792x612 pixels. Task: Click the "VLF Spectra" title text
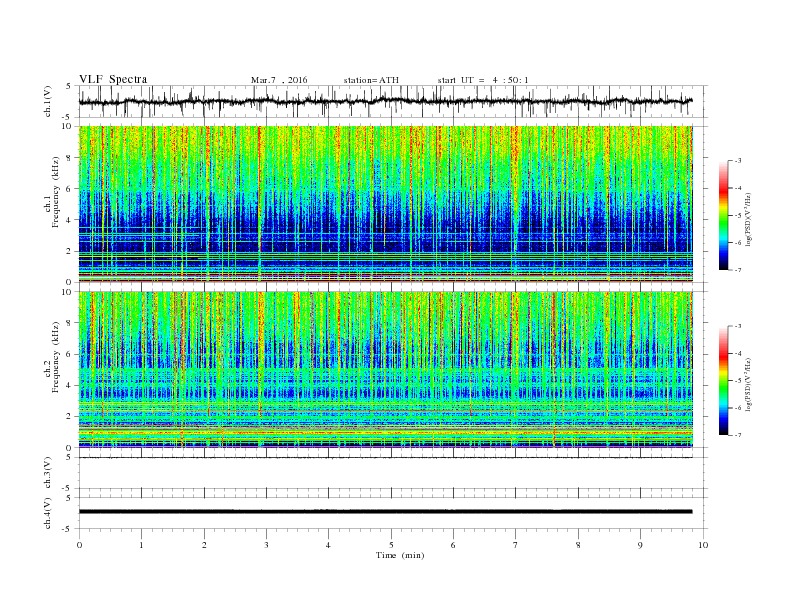click(x=113, y=79)
